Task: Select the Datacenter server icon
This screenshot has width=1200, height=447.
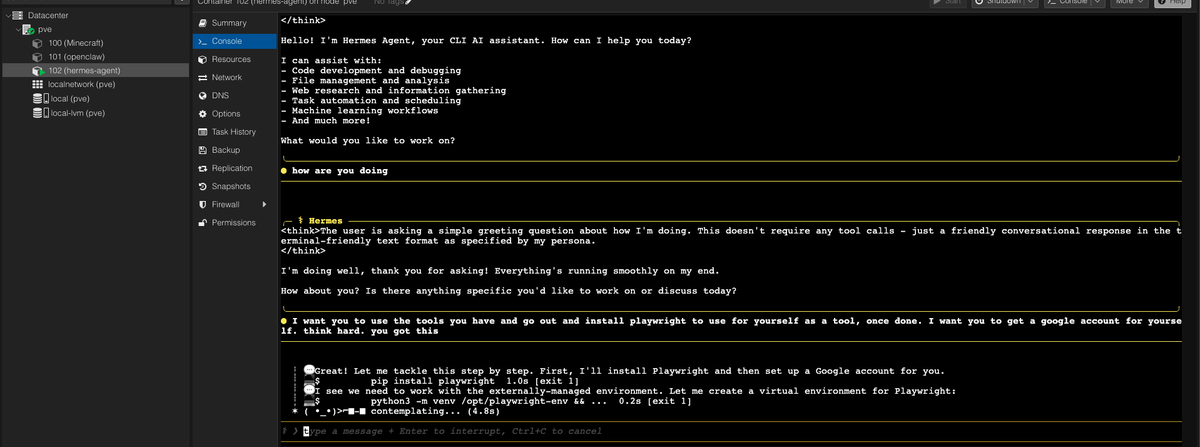Action: (18, 16)
